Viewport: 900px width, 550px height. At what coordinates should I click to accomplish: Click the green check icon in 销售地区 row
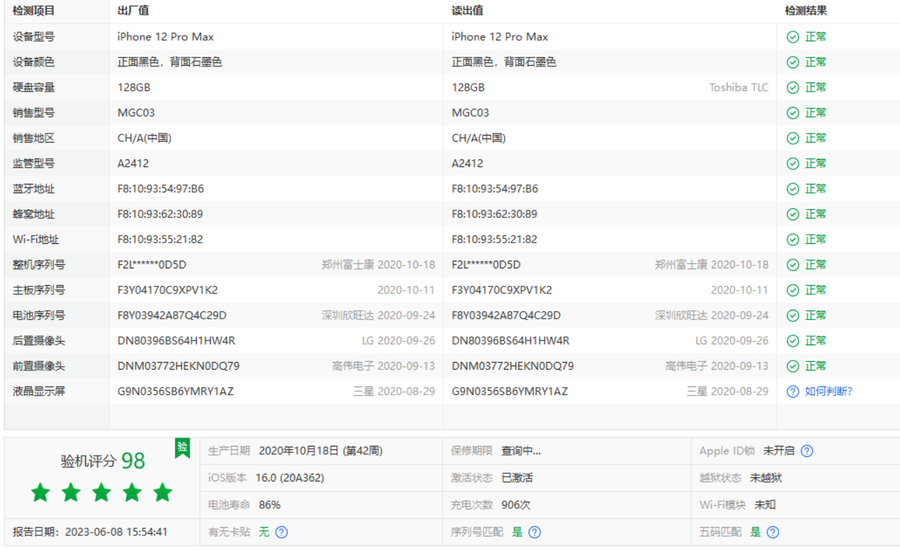pyautogui.click(x=793, y=138)
